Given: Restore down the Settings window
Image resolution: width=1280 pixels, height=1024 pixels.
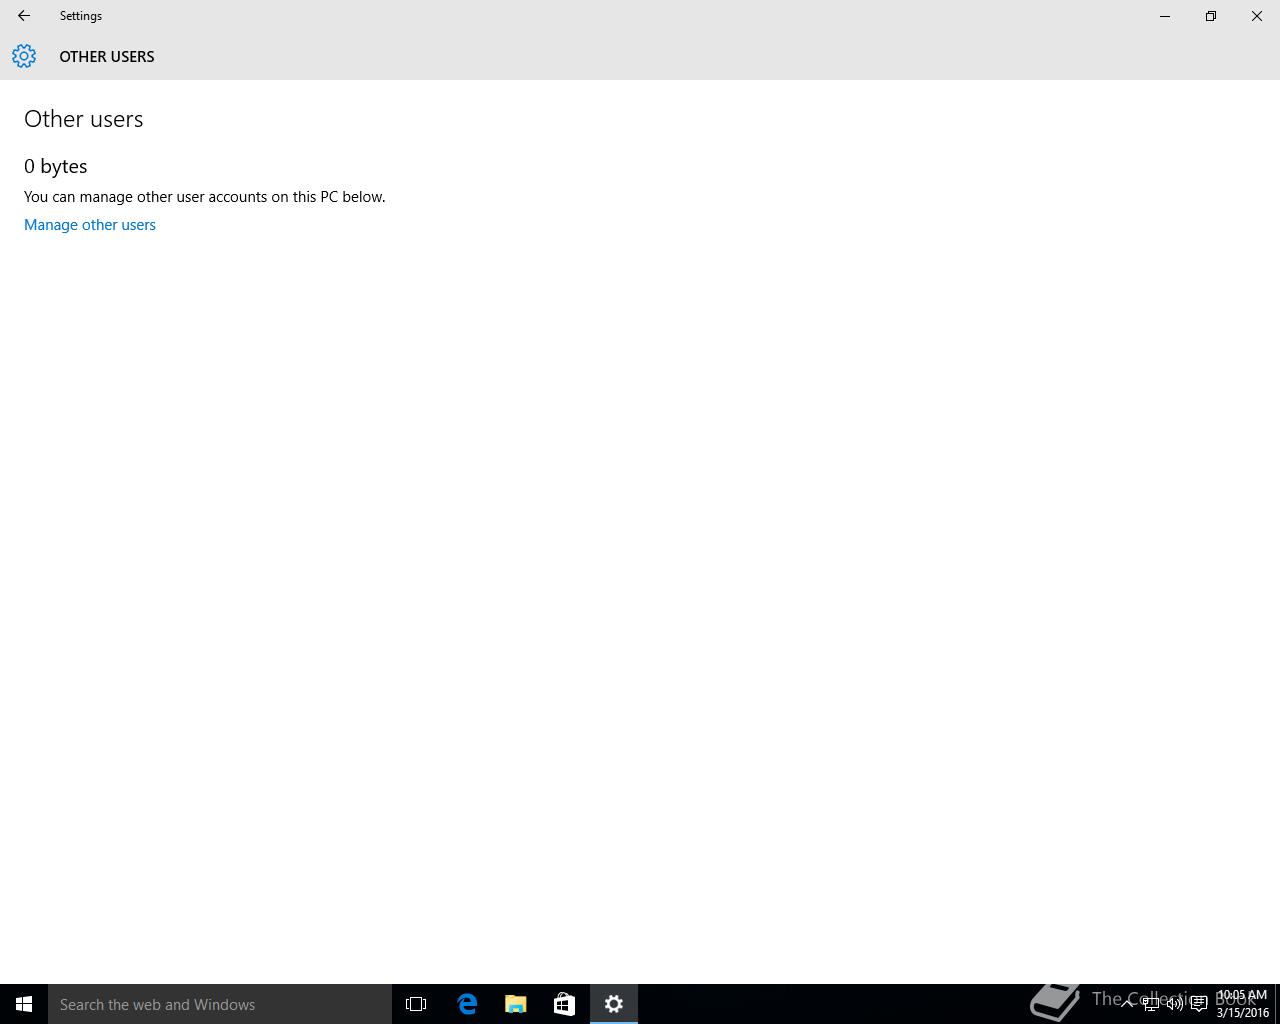Looking at the screenshot, I should [x=1211, y=16].
